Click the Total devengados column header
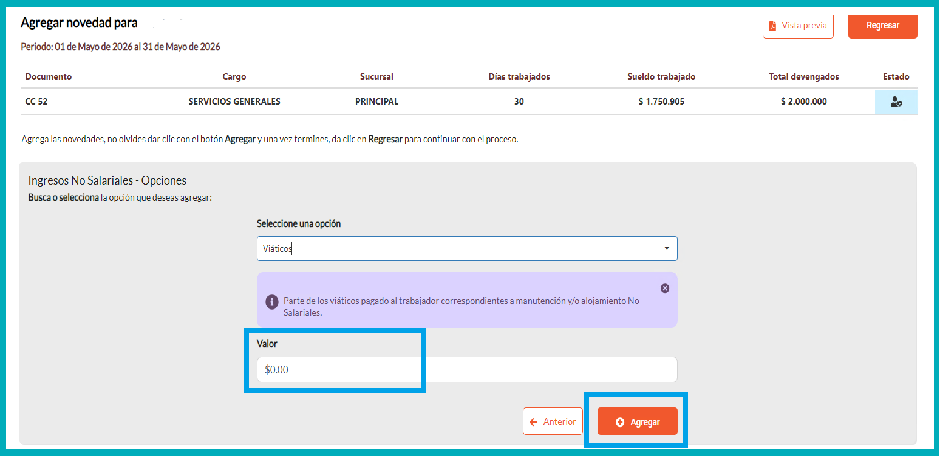Viewport: 939px width, 456px height. click(804, 77)
